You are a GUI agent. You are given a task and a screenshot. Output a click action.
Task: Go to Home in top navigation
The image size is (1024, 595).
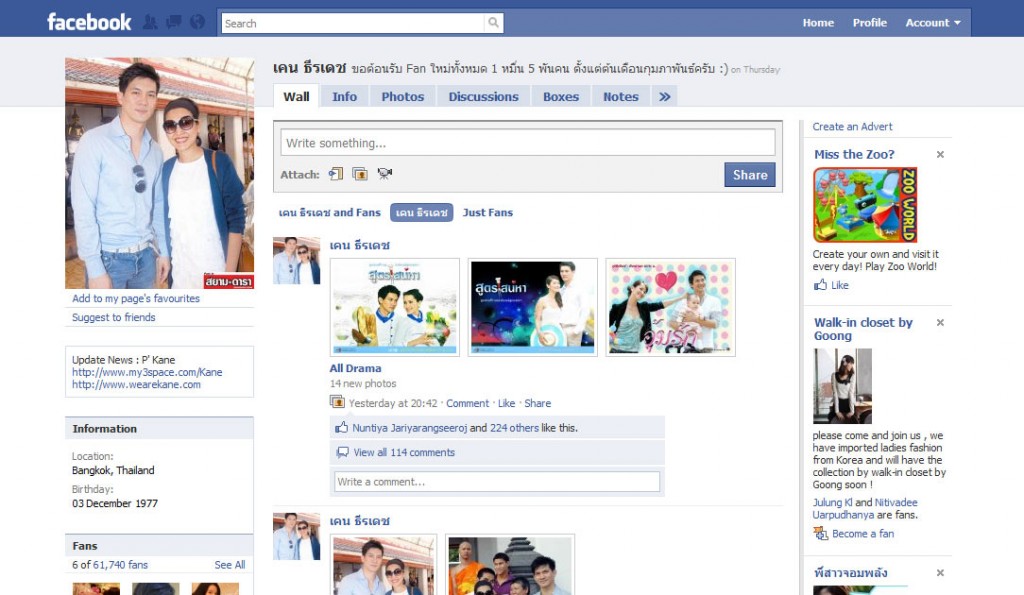click(818, 23)
